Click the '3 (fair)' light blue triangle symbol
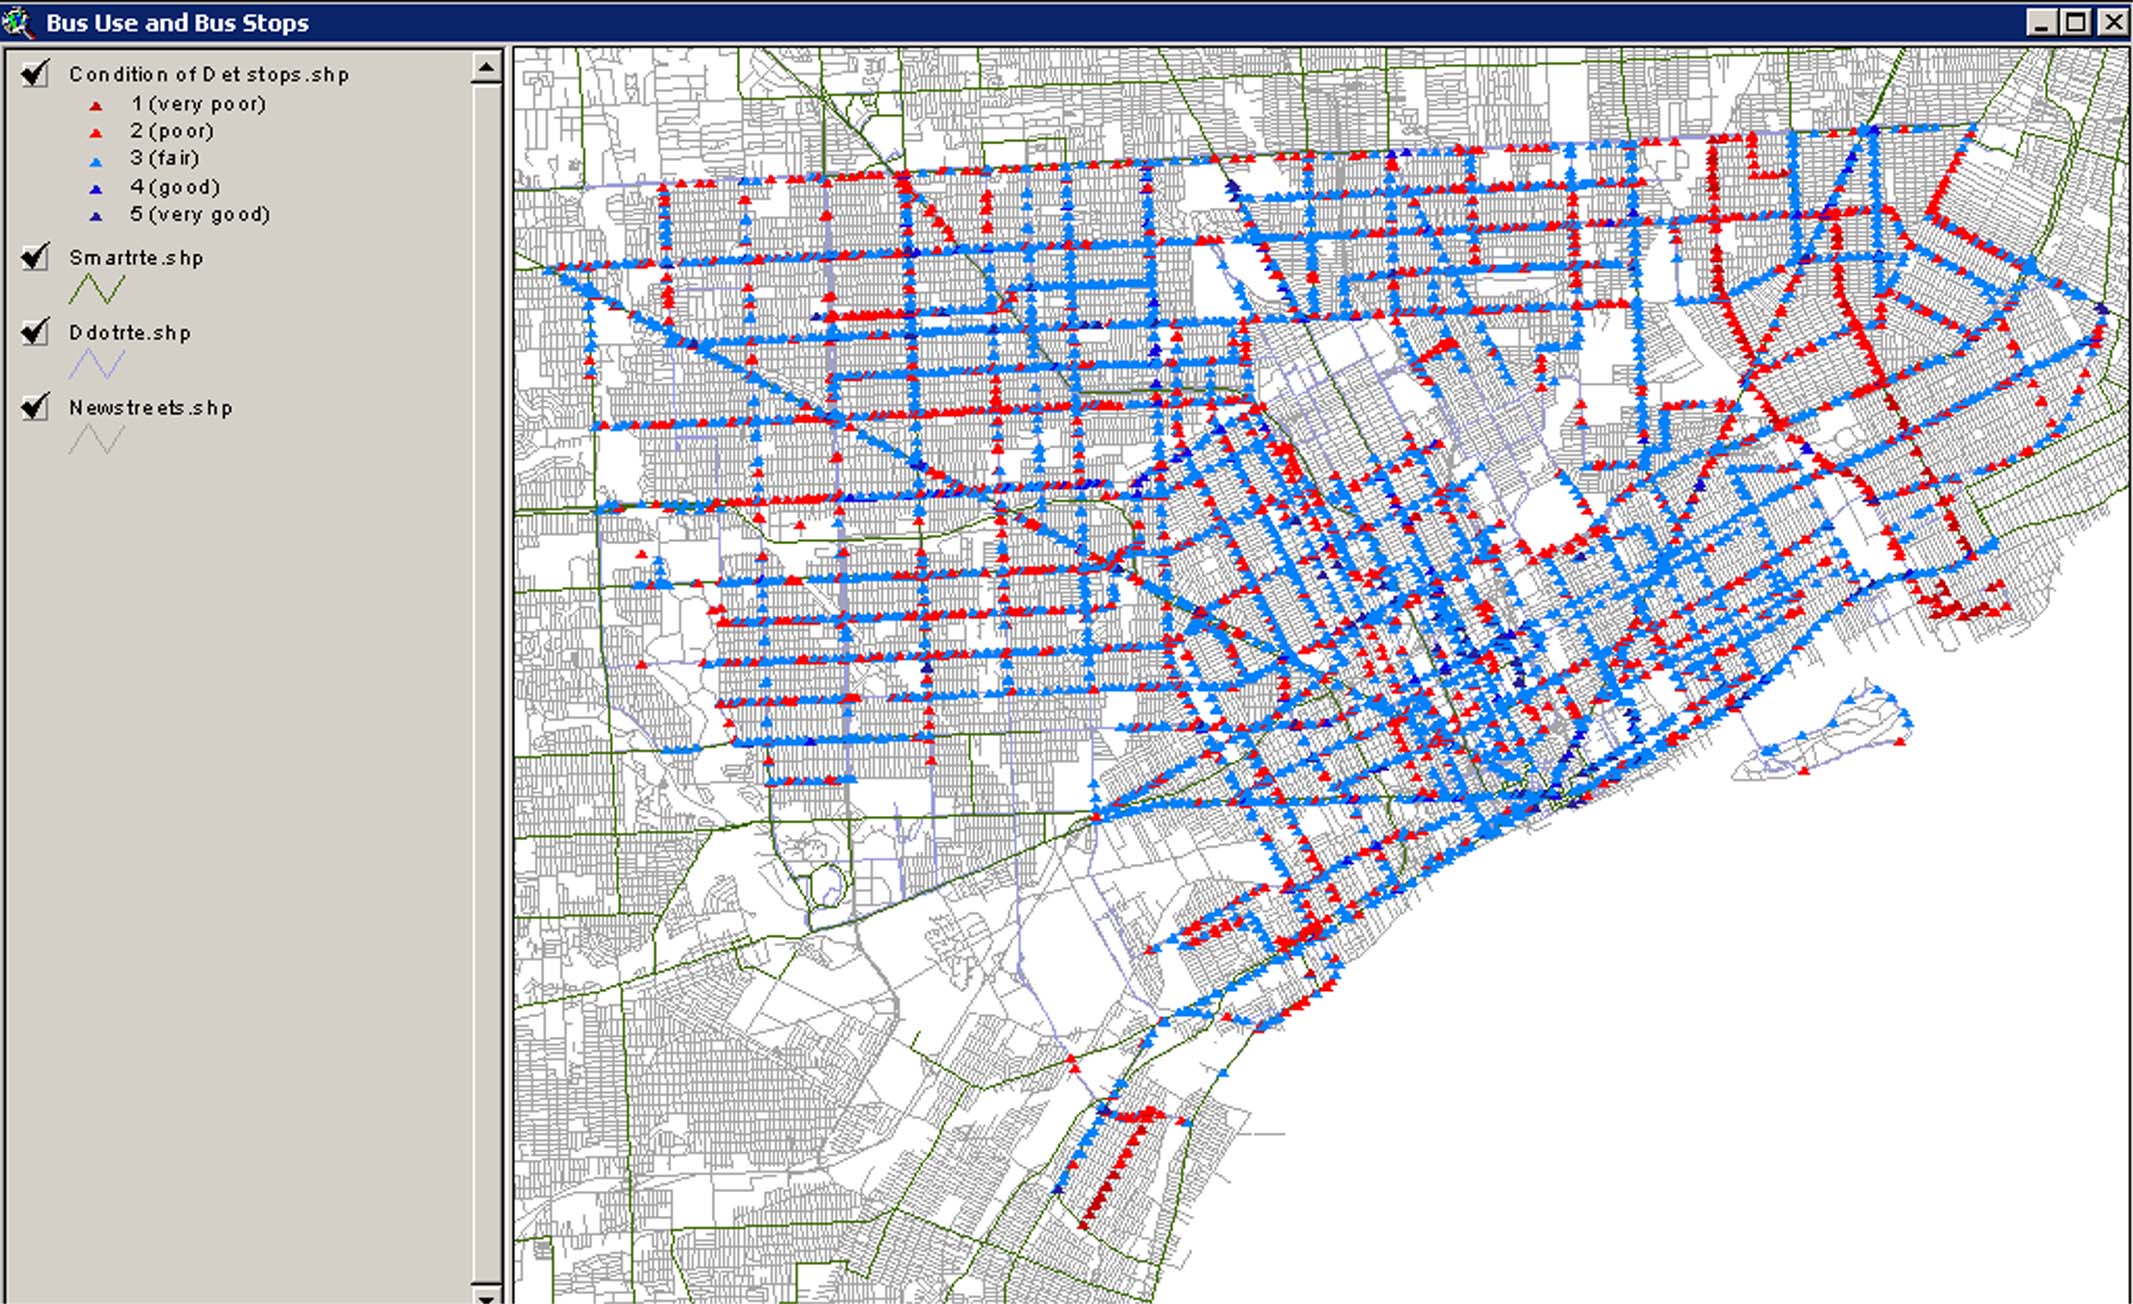The height and width of the screenshot is (1304, 2133). pyautogui.click(x=96, y=161)
